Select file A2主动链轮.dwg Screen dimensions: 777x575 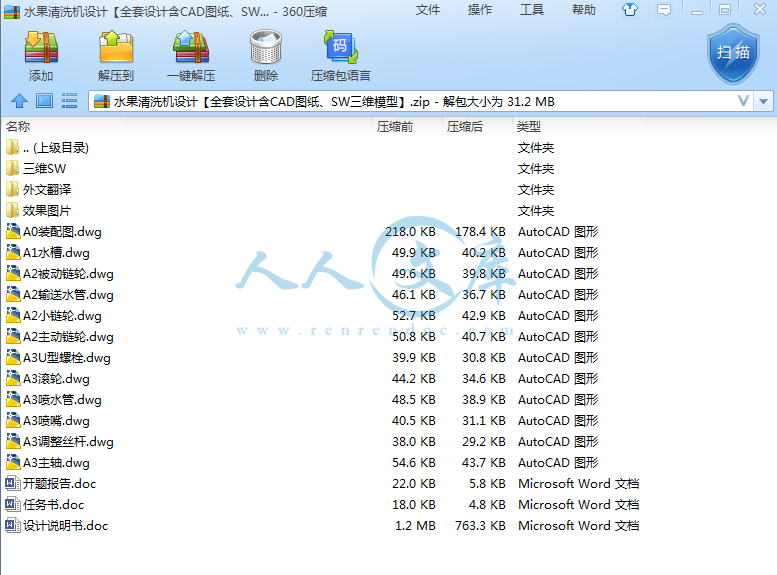[68, 337]
